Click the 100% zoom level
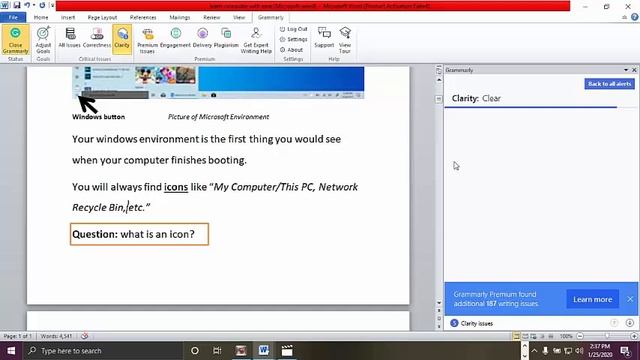 [x=566, y=336]
